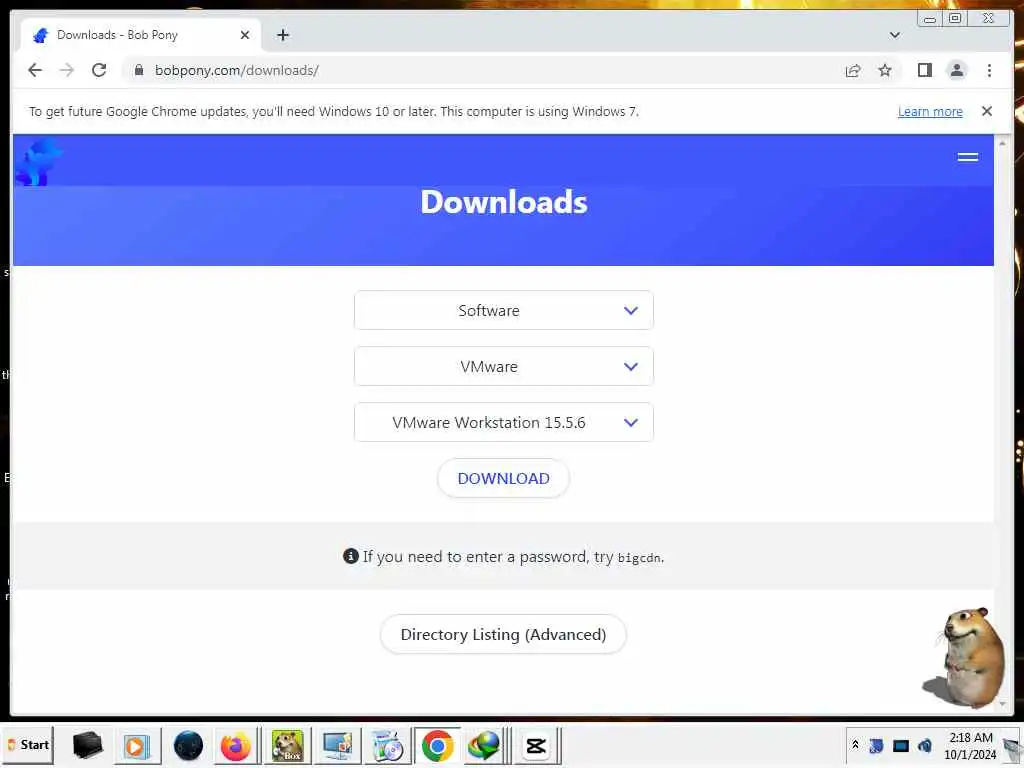Click the bigcdn password text

click(639, 558)
